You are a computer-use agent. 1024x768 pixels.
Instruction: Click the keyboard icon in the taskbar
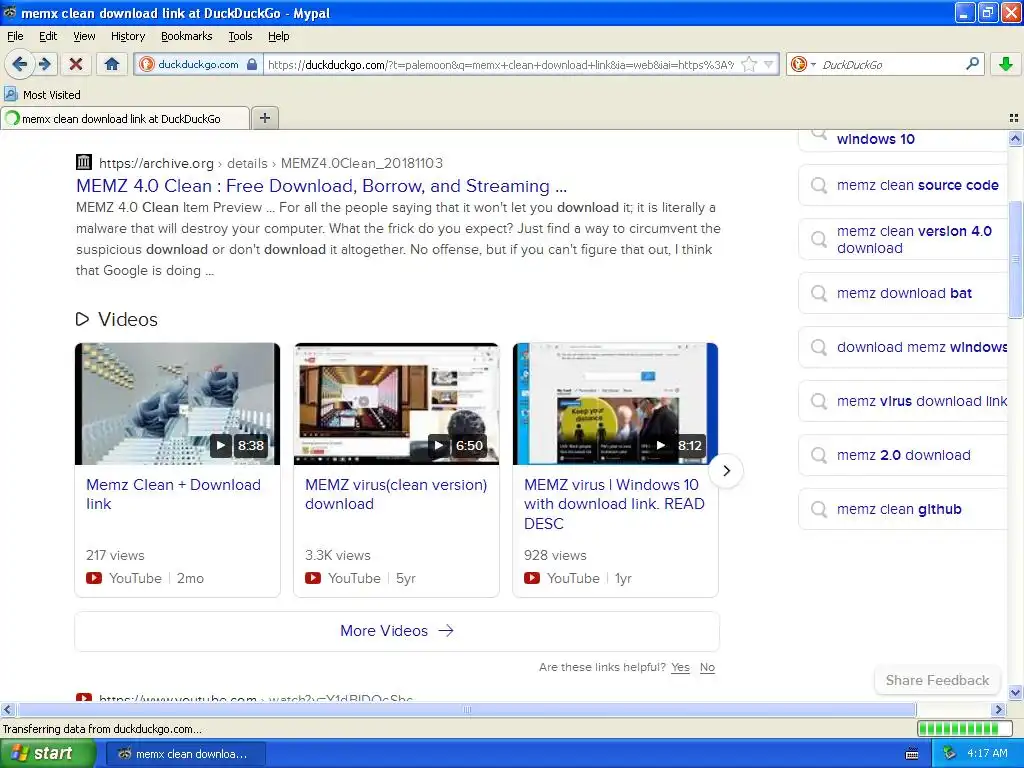[912, 754]
